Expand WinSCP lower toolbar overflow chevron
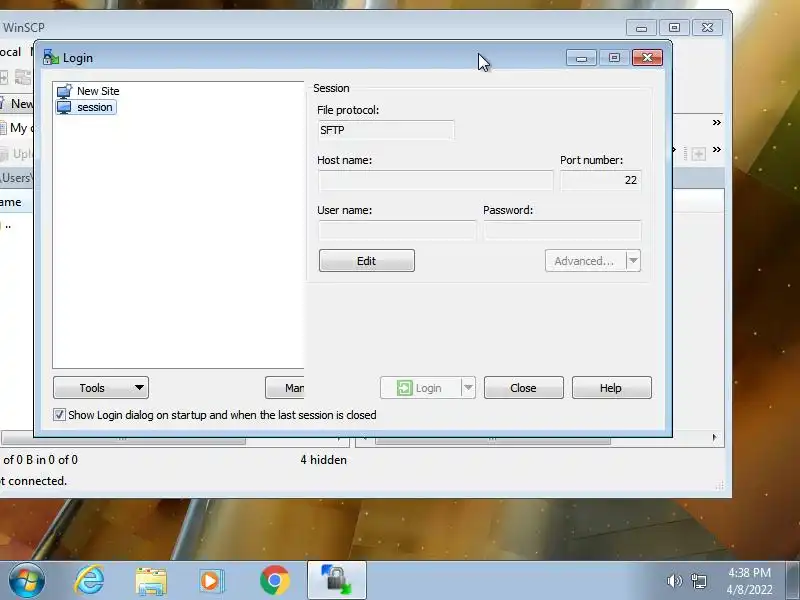 point(717,149)
